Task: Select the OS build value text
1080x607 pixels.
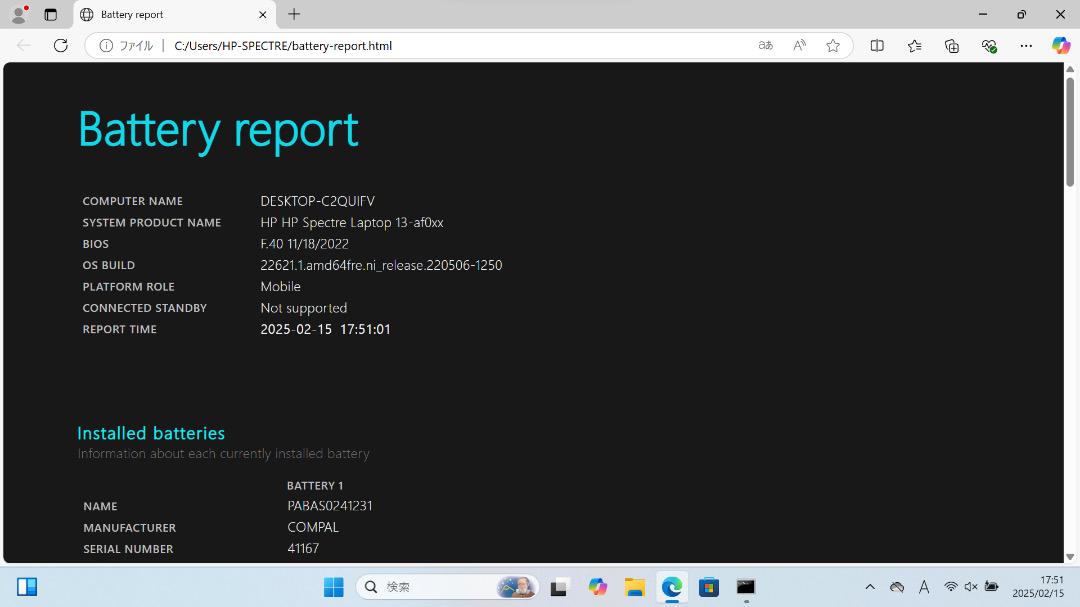Action: 381,265
